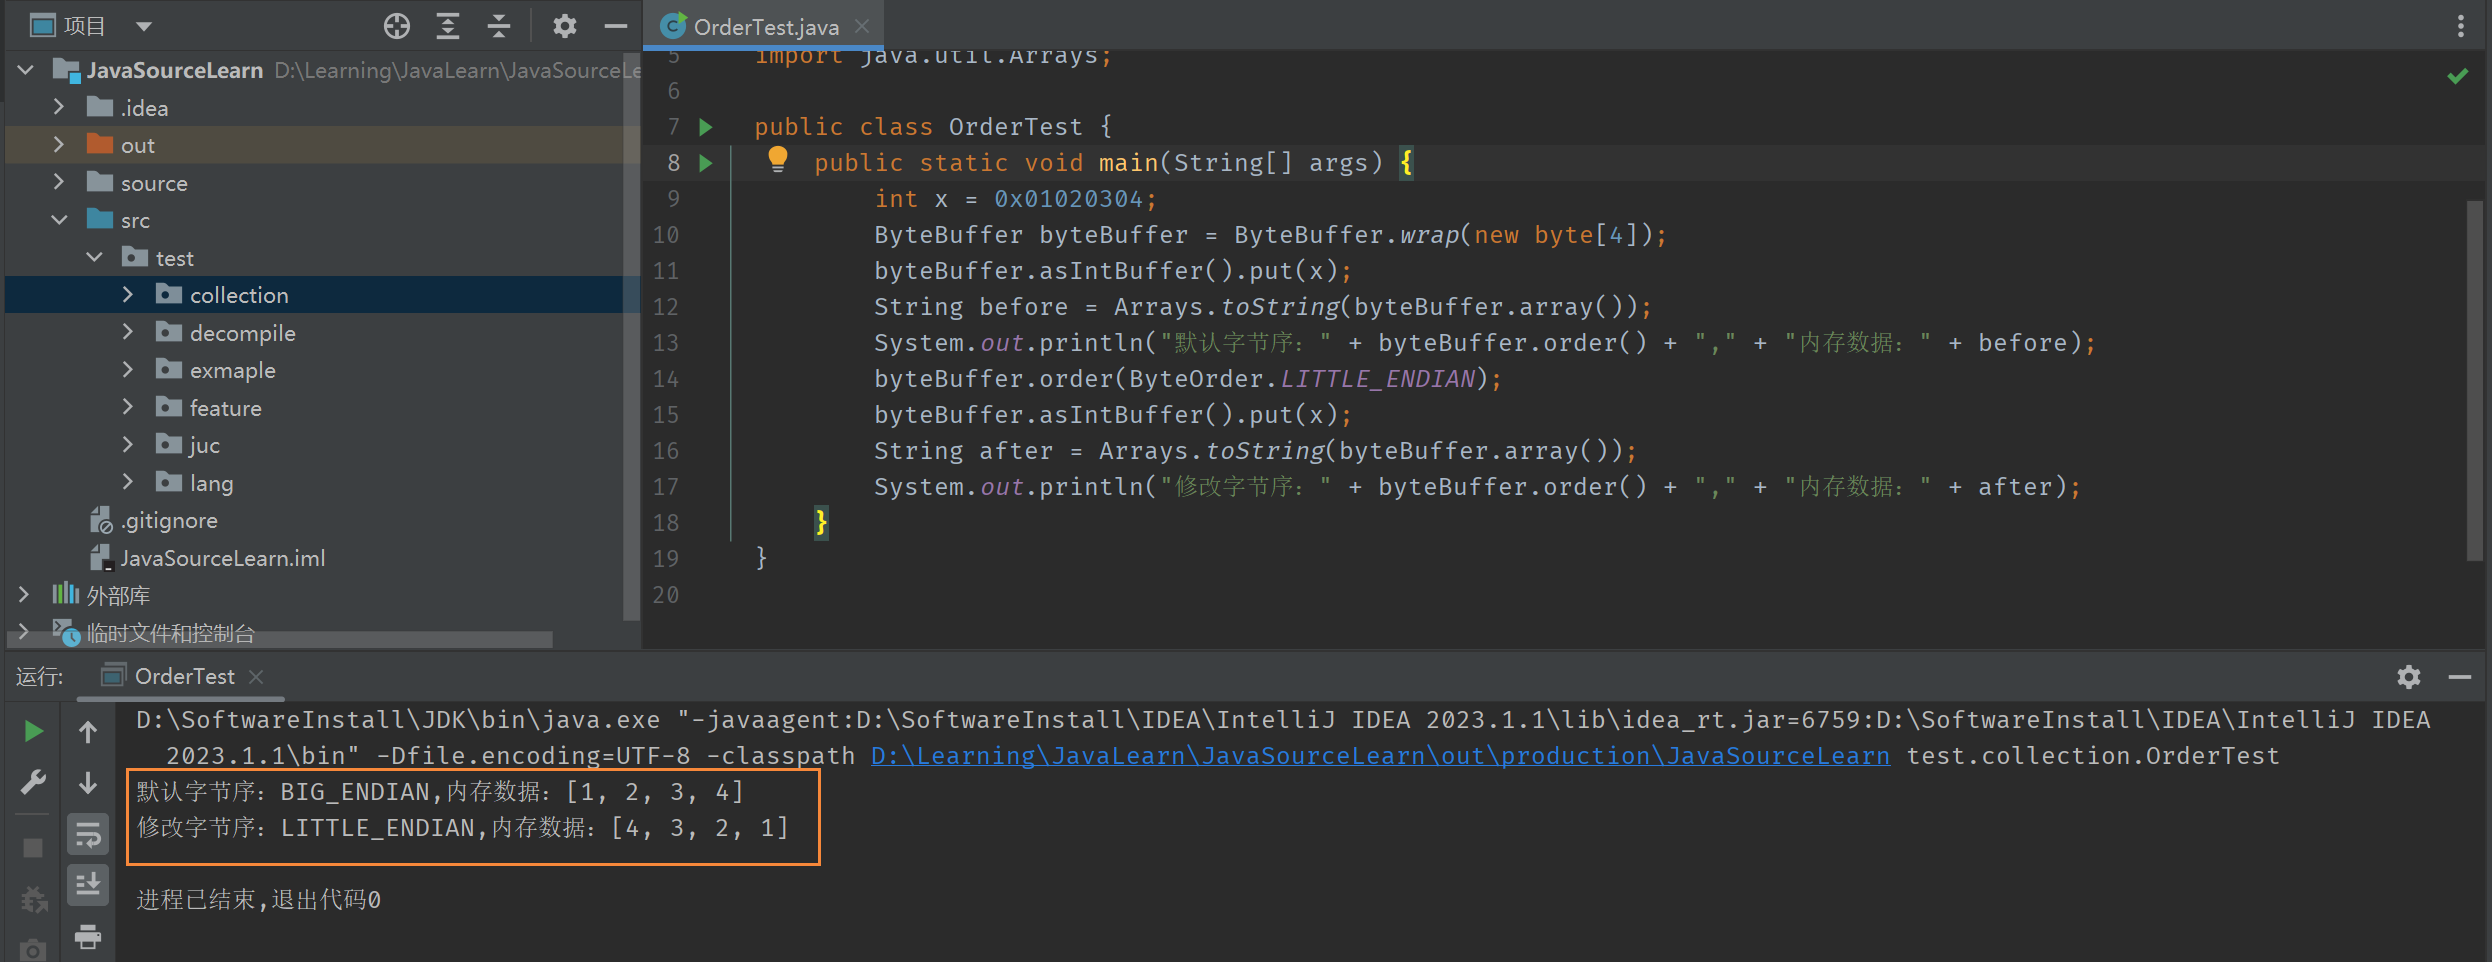This screenshot has width=2492, height=962.
Task: Click the locate/select opened file crosshair icon
Action: point(396,26)
